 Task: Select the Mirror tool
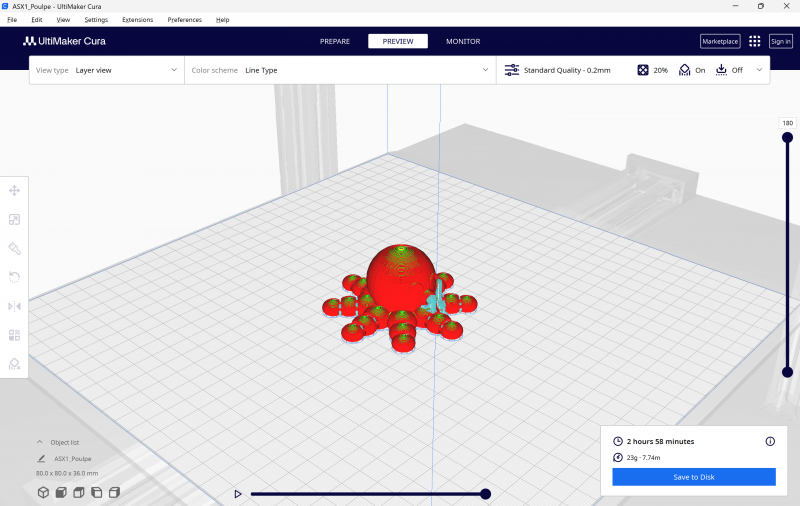click(14, 306)
